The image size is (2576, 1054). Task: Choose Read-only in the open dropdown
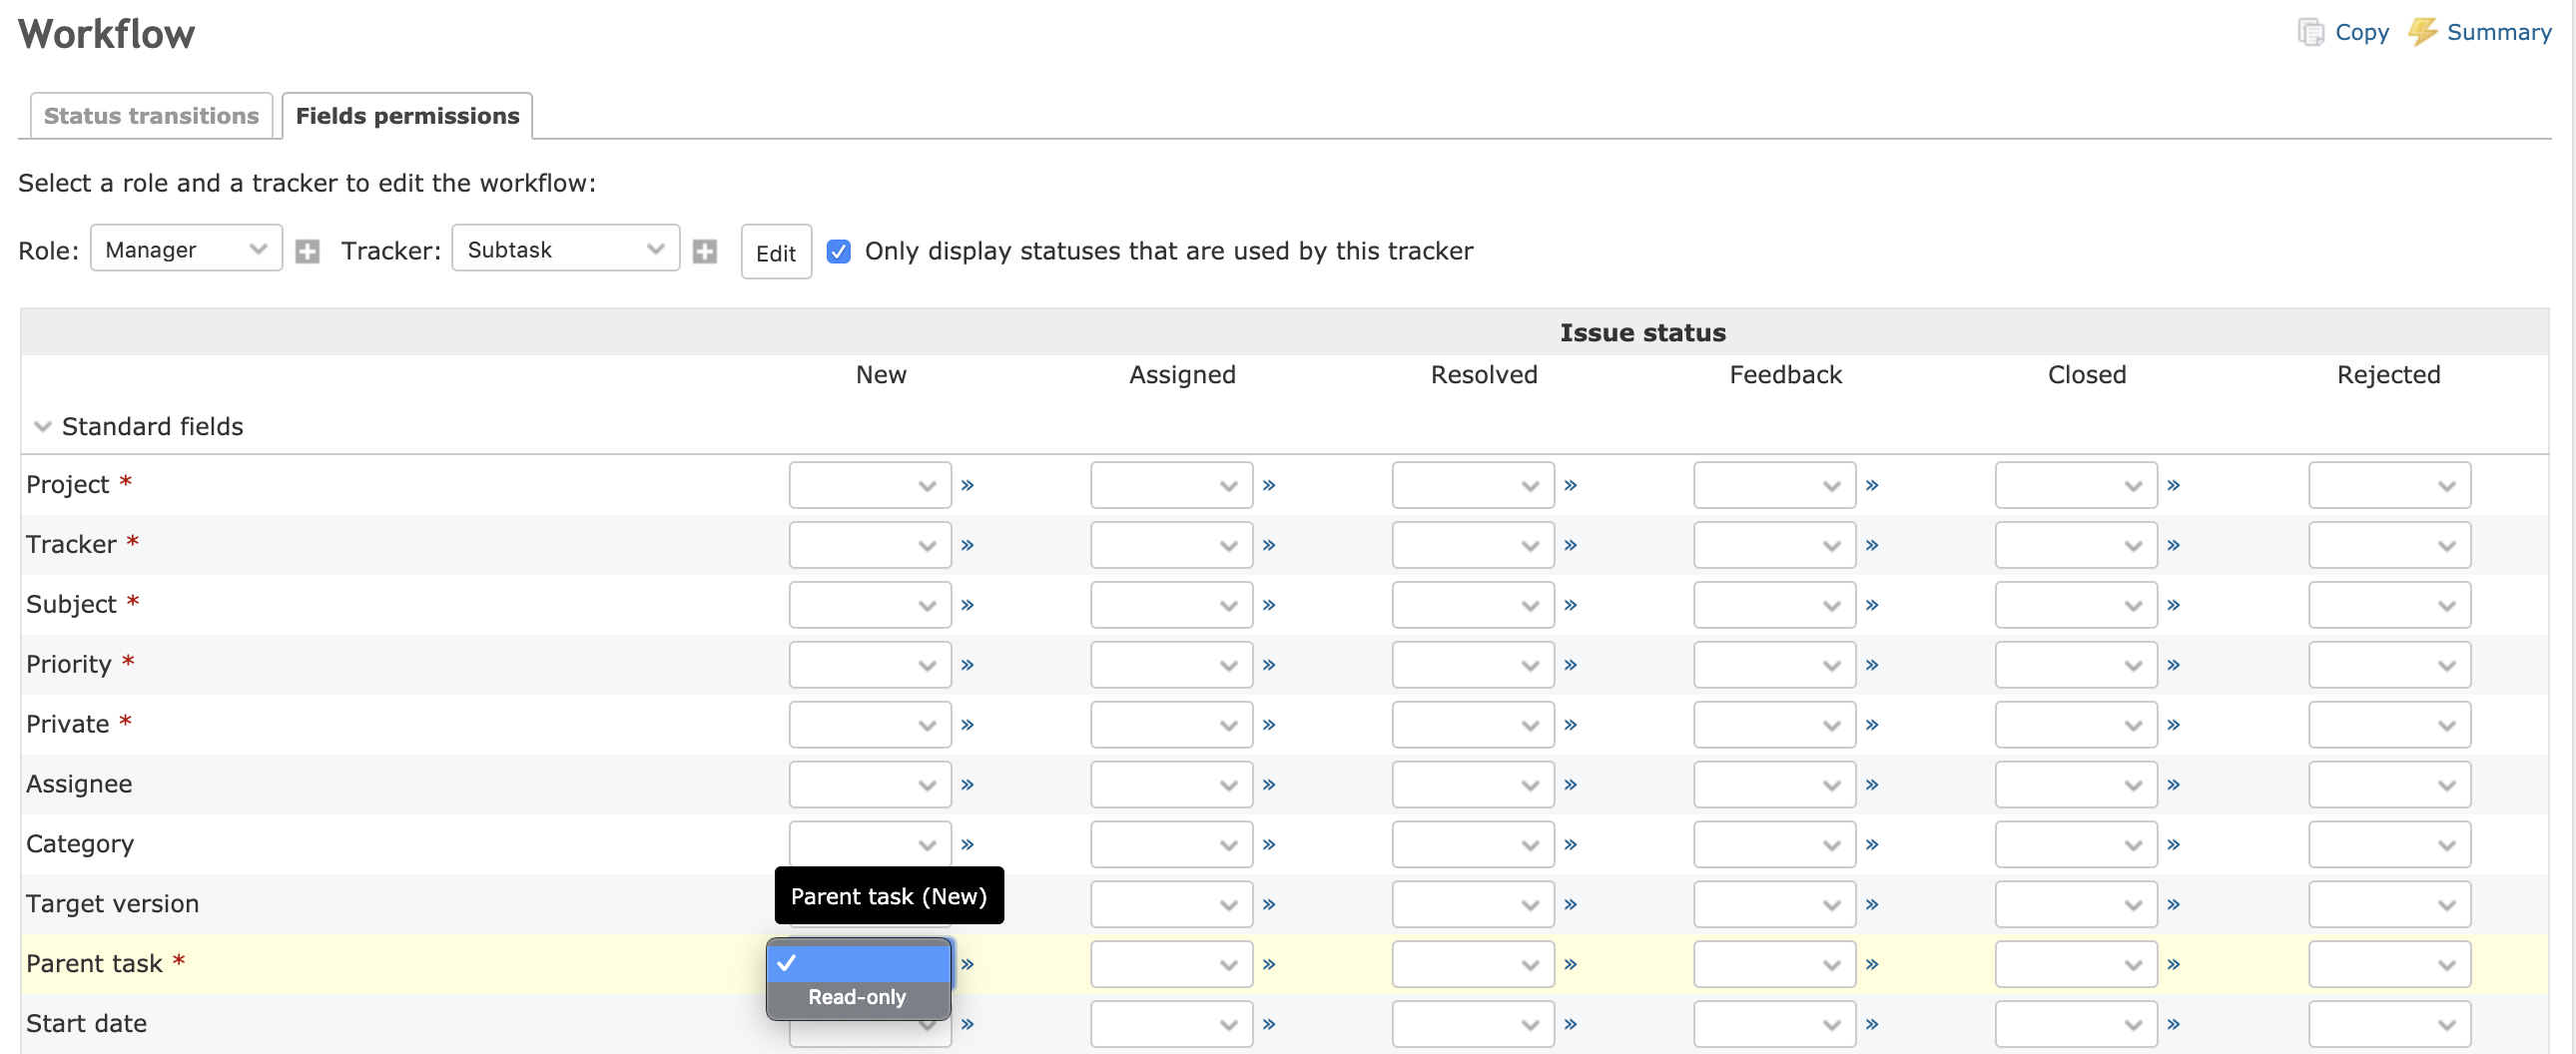pos(858,997)
